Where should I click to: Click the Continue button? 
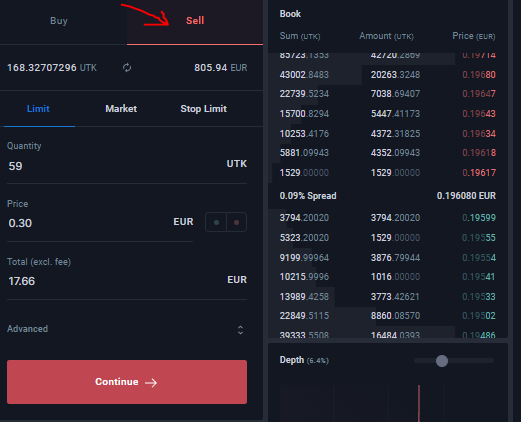[127, 382]
